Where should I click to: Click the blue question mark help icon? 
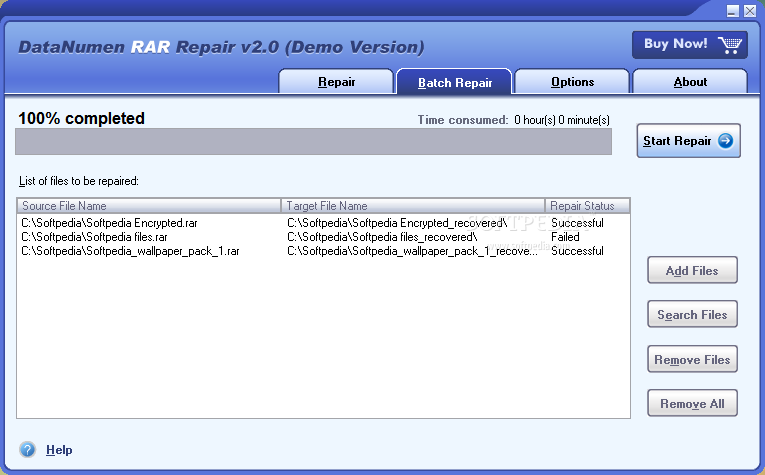[28, 449]
